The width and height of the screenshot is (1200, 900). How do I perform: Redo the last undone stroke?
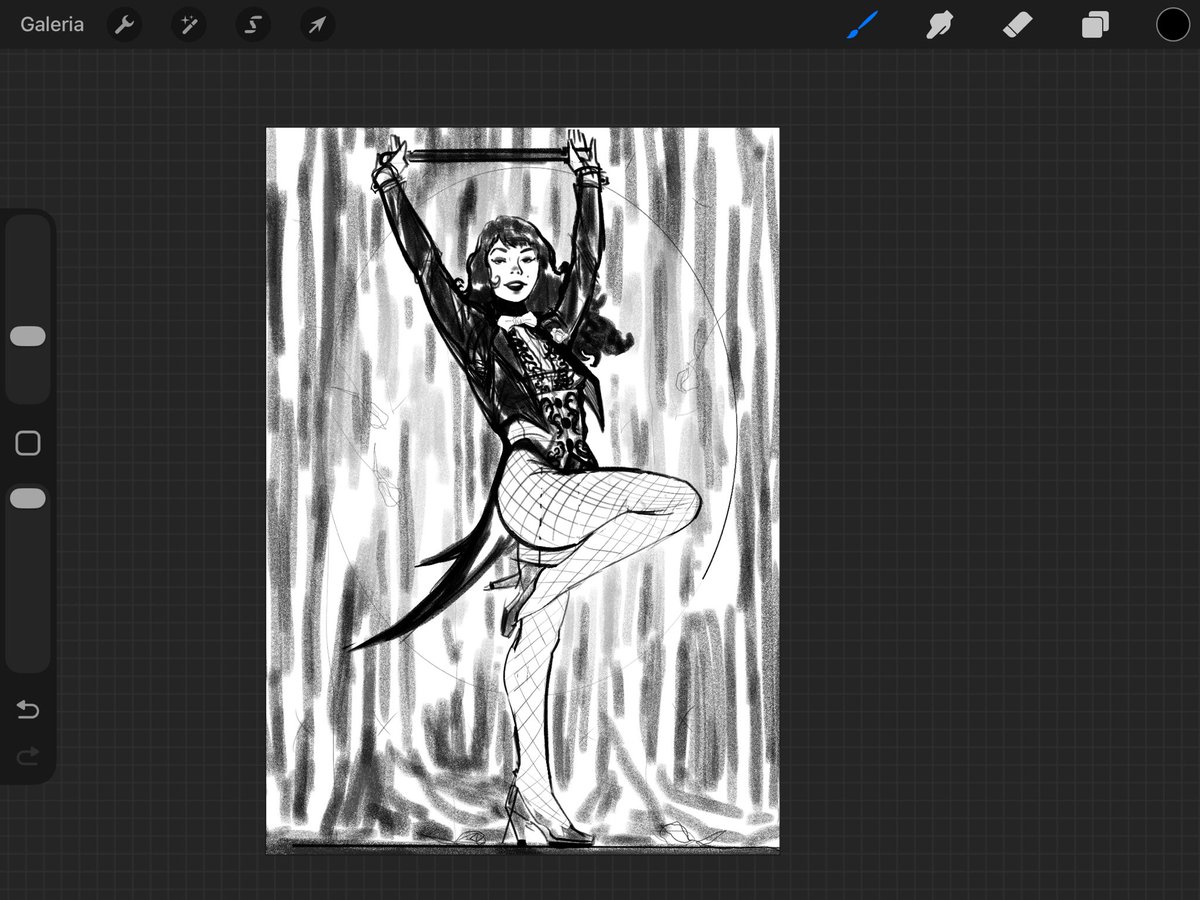tap(28, 756)
